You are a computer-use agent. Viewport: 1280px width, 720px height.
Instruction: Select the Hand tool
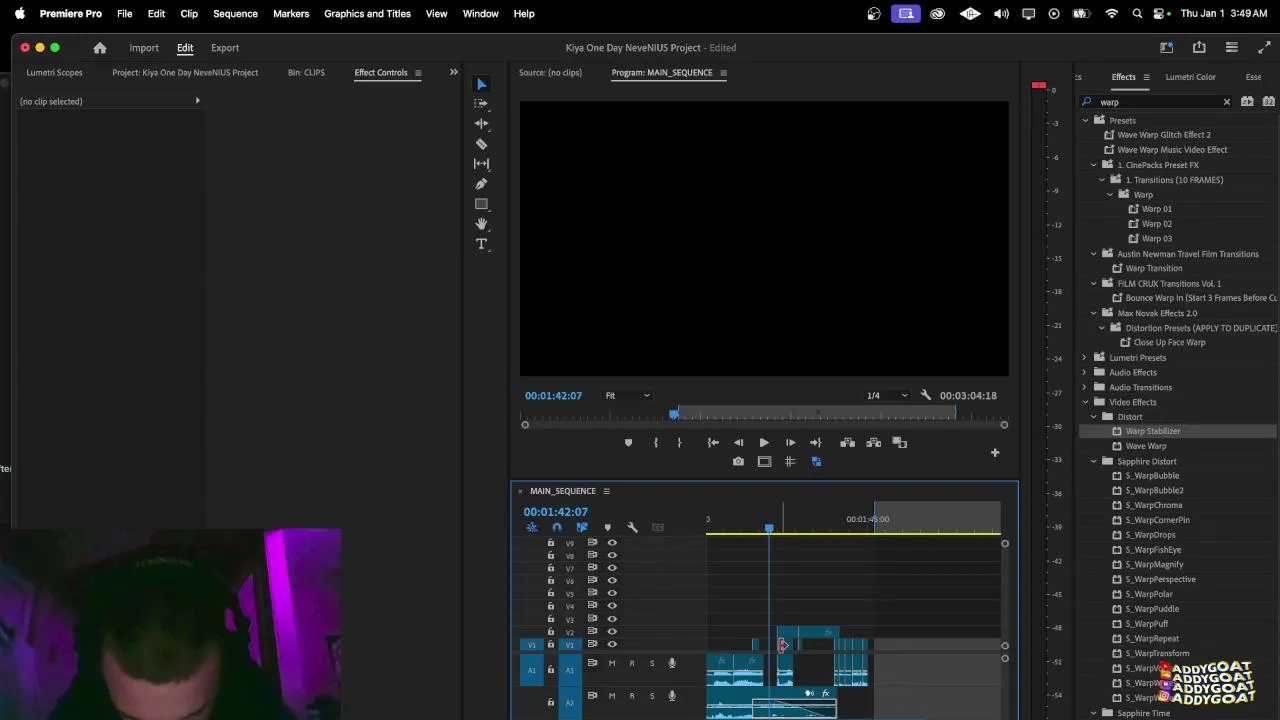pos(481,224)
